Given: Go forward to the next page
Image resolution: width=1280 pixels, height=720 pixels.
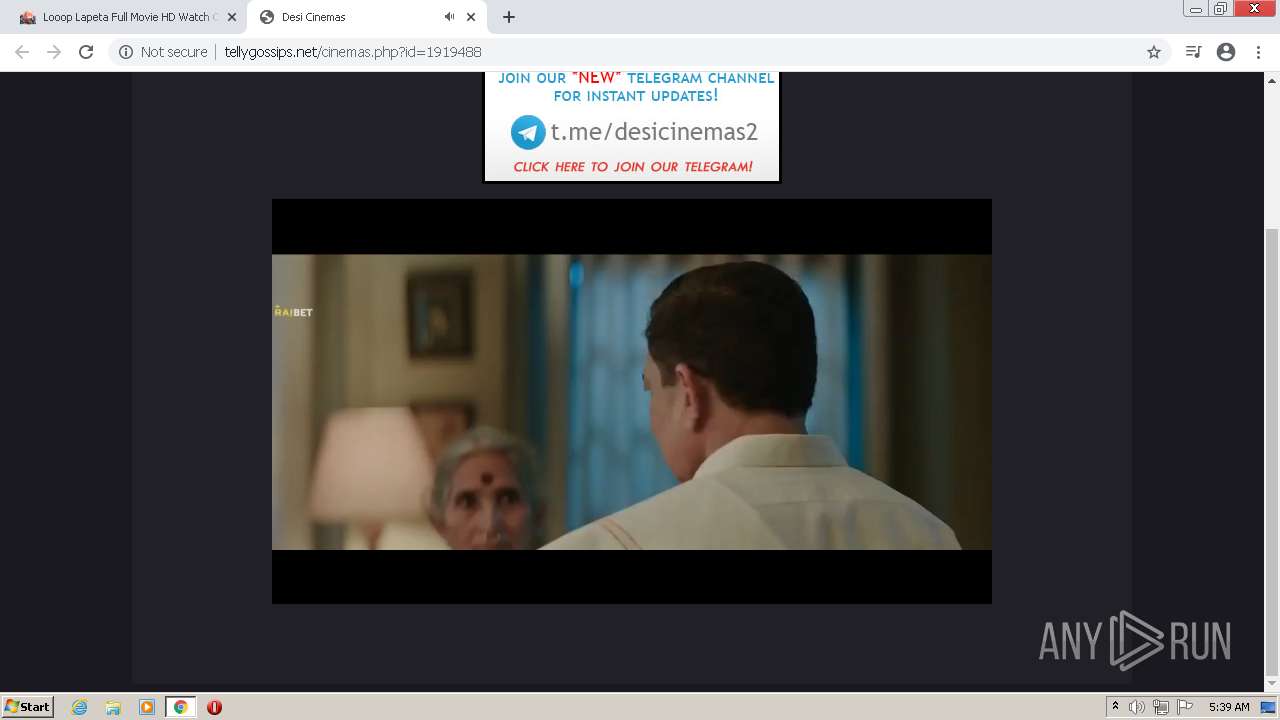Looking at the screenshot, I should click(54, 52).
